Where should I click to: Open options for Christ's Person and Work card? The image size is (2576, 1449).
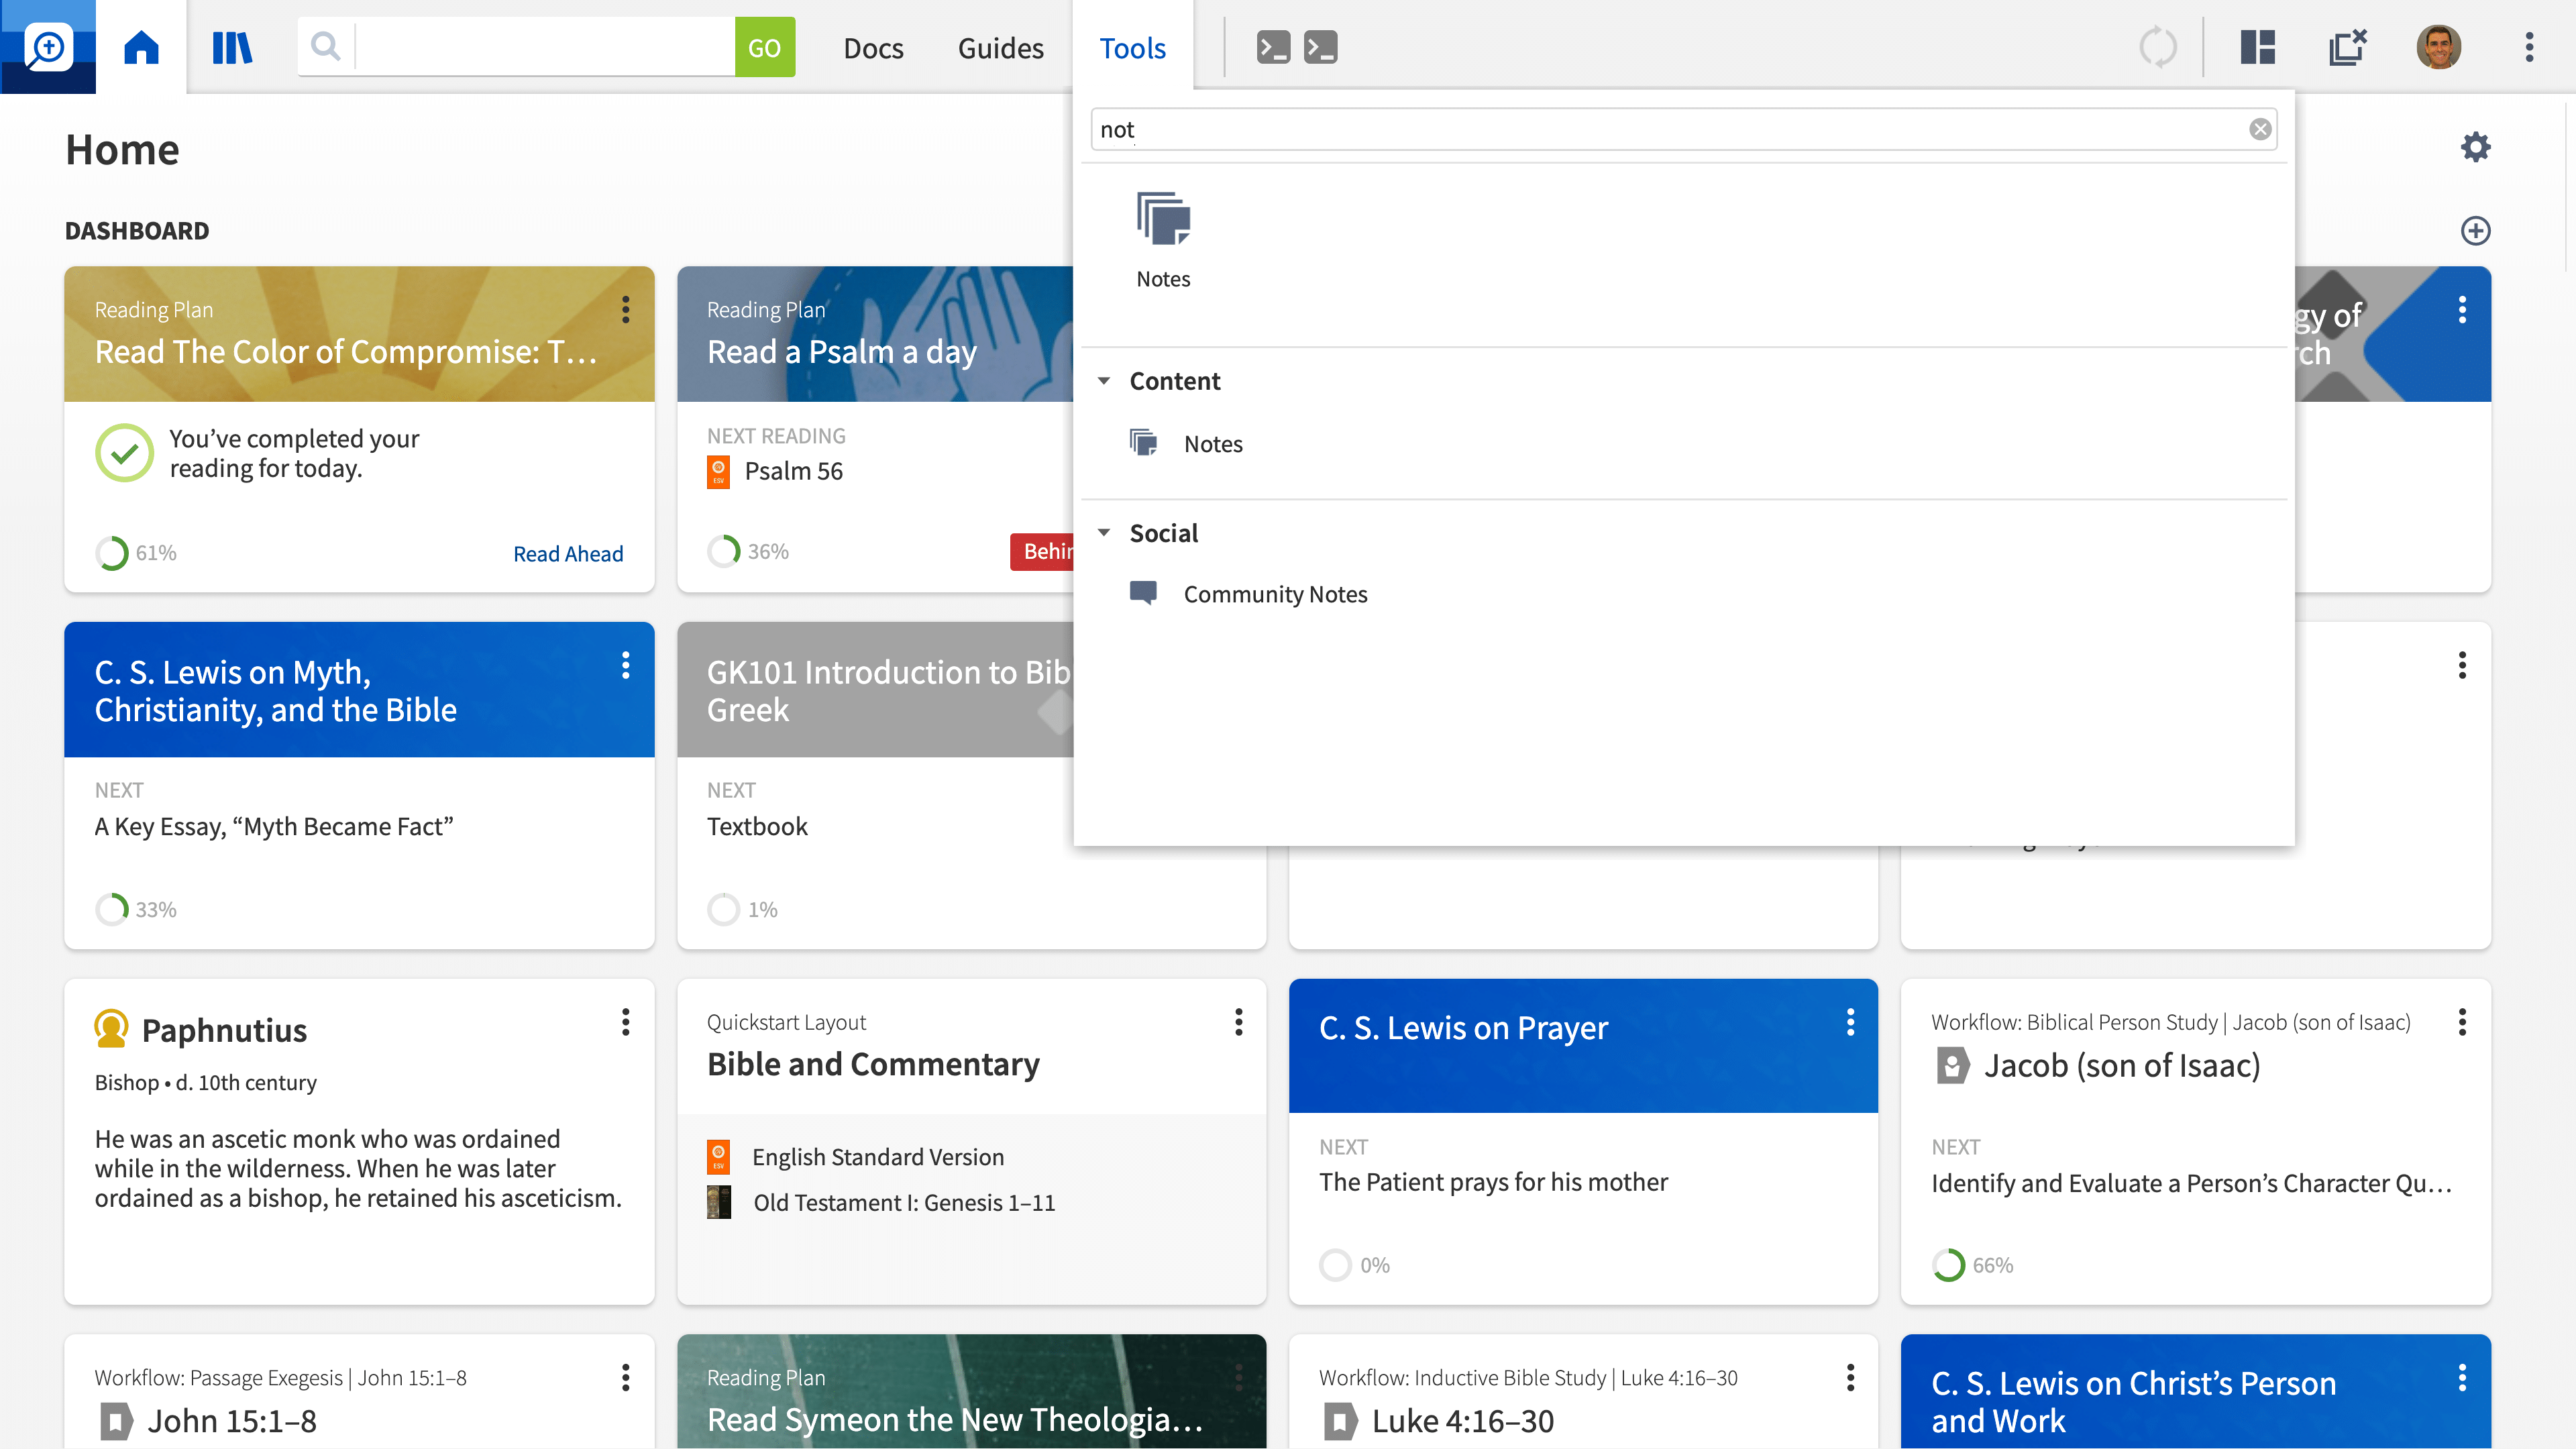[x=2462, y=1377]
